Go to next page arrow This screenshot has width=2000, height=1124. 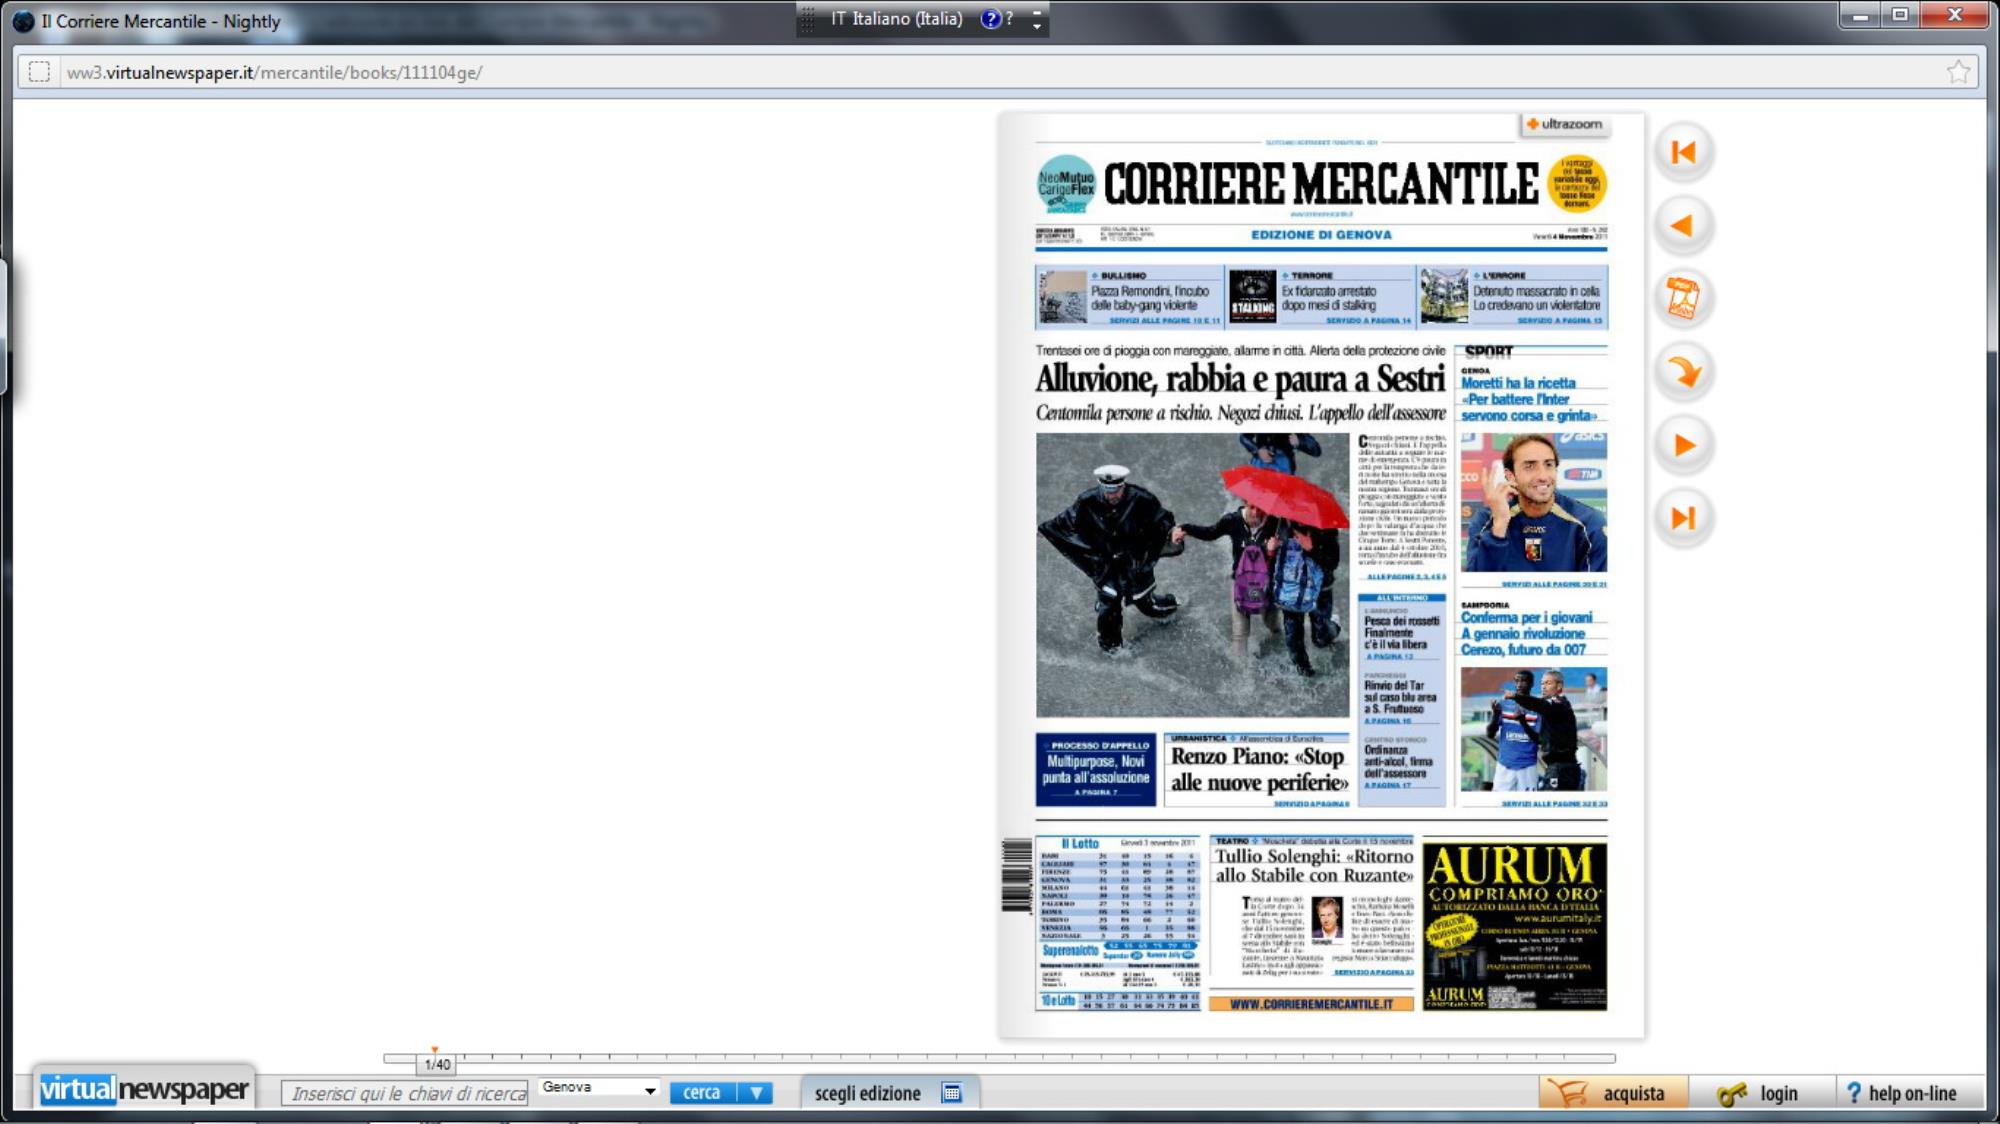1684,445
